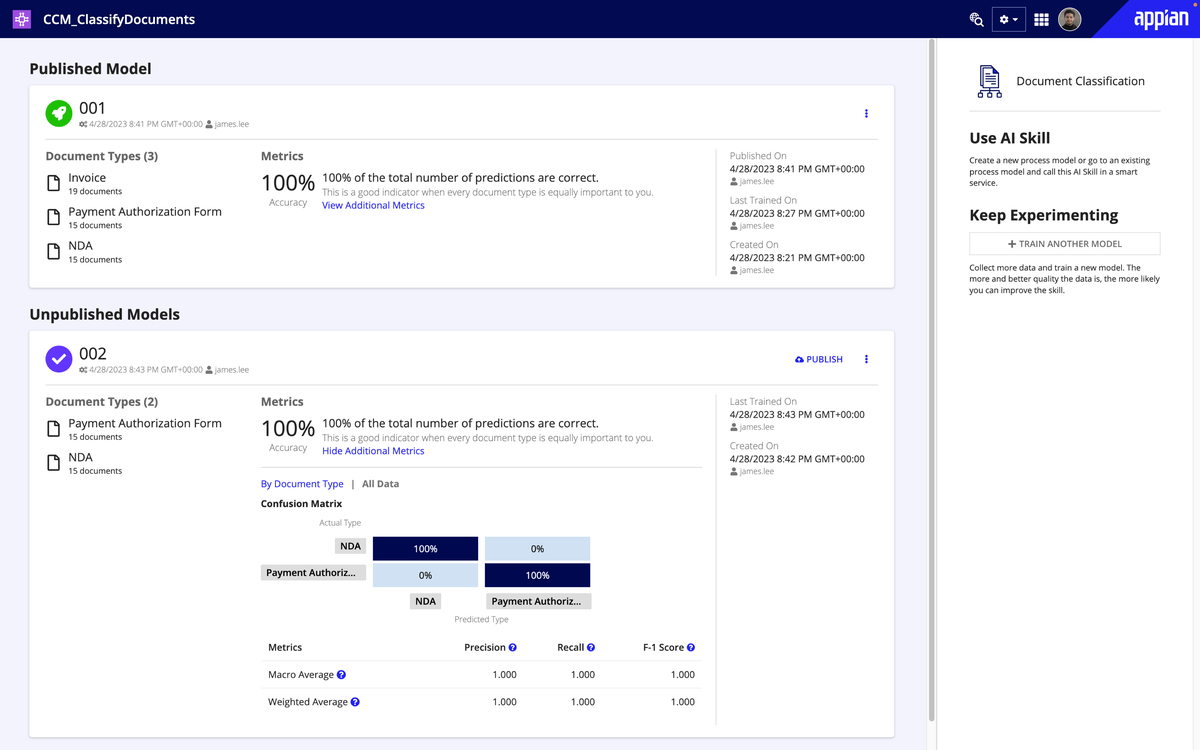The width and height of the screenshot is (1200, 750).
Task: Click the F-1 Score help icon
Action: pyautogui.click(x=691, y=648)
